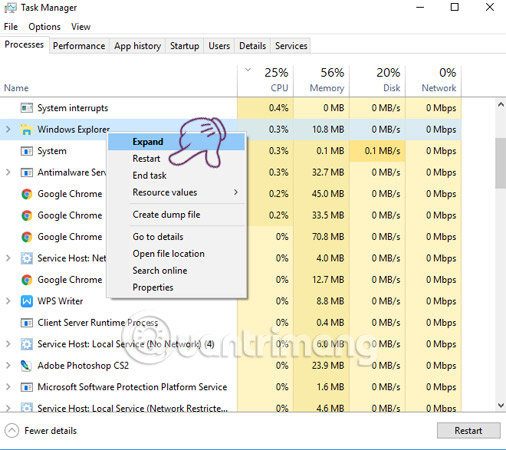The height and width of the screenshot is (450, 506).
Task: Click the scrollbar up arrow
Action: (x=501, y=105)
